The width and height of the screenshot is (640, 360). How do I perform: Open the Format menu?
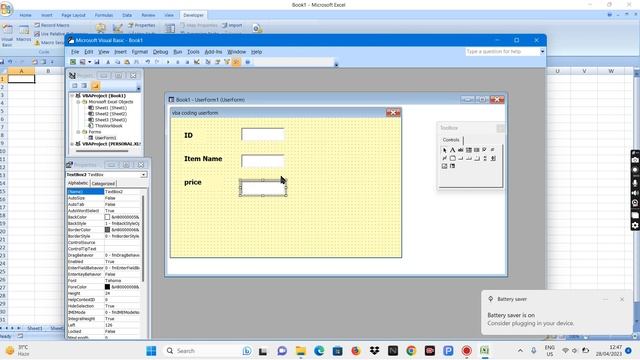[x=140, y=52]
